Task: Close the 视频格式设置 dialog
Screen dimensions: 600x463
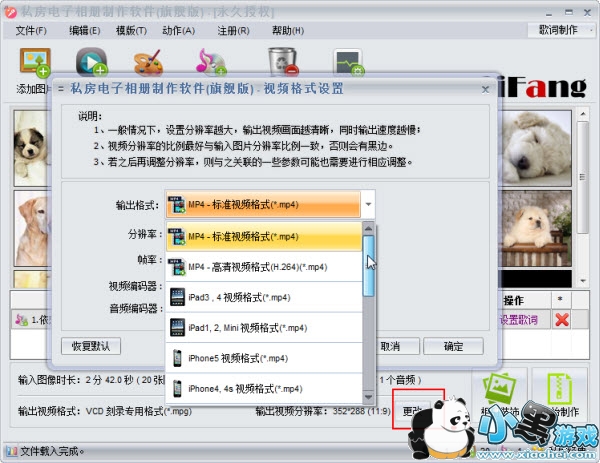Action: (485, 90)
